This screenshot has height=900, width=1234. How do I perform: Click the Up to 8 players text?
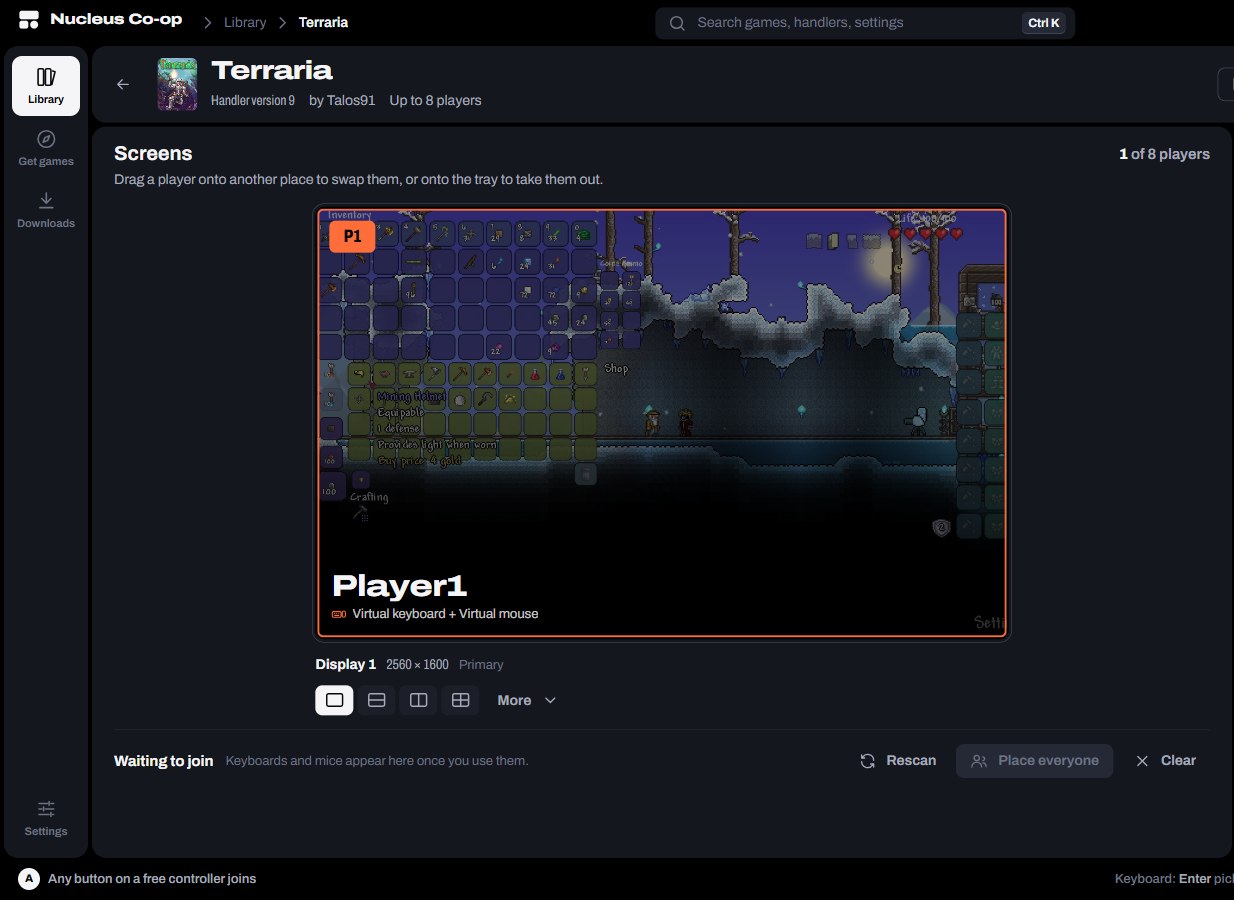435,100
